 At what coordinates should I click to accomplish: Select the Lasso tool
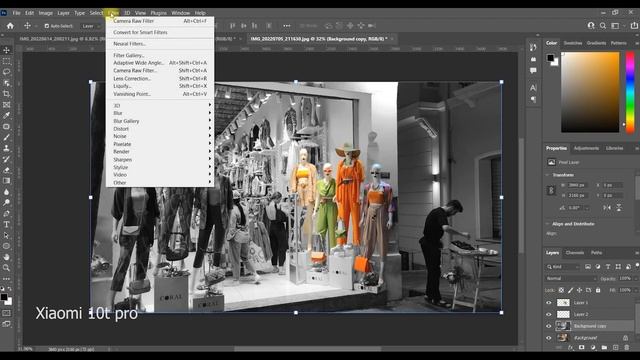coord(7,72)
